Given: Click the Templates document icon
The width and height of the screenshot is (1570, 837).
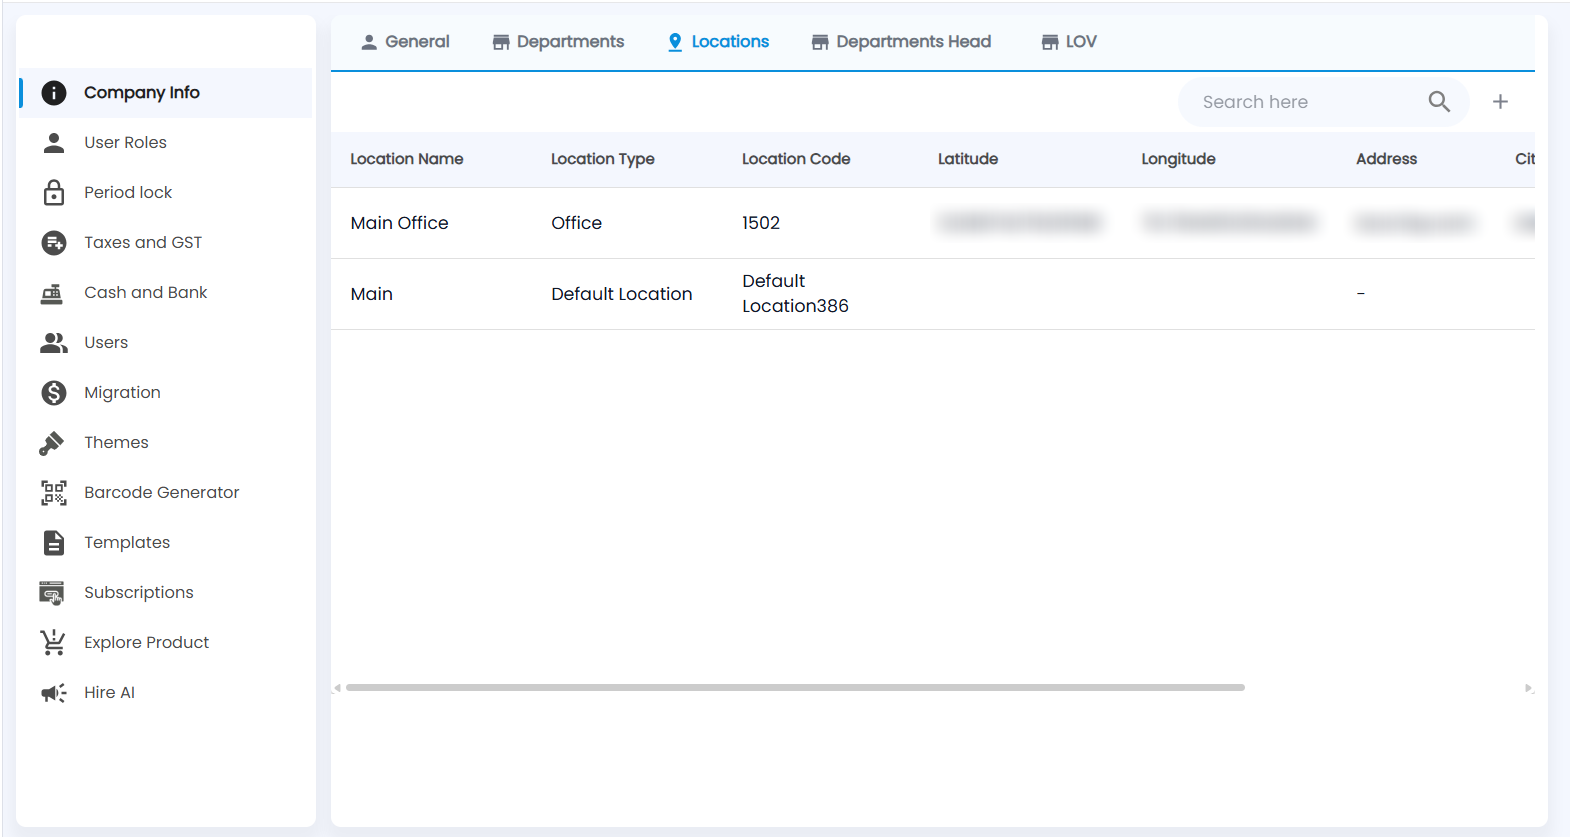Looking at the screenshot, I should click(54, 543).
